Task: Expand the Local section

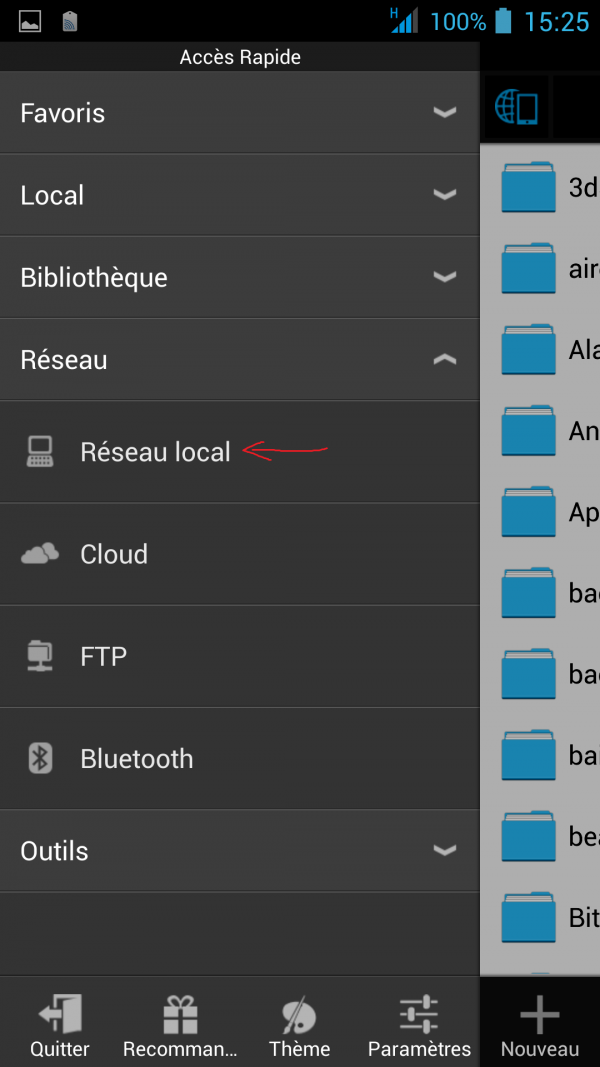Action: (240, 194)
